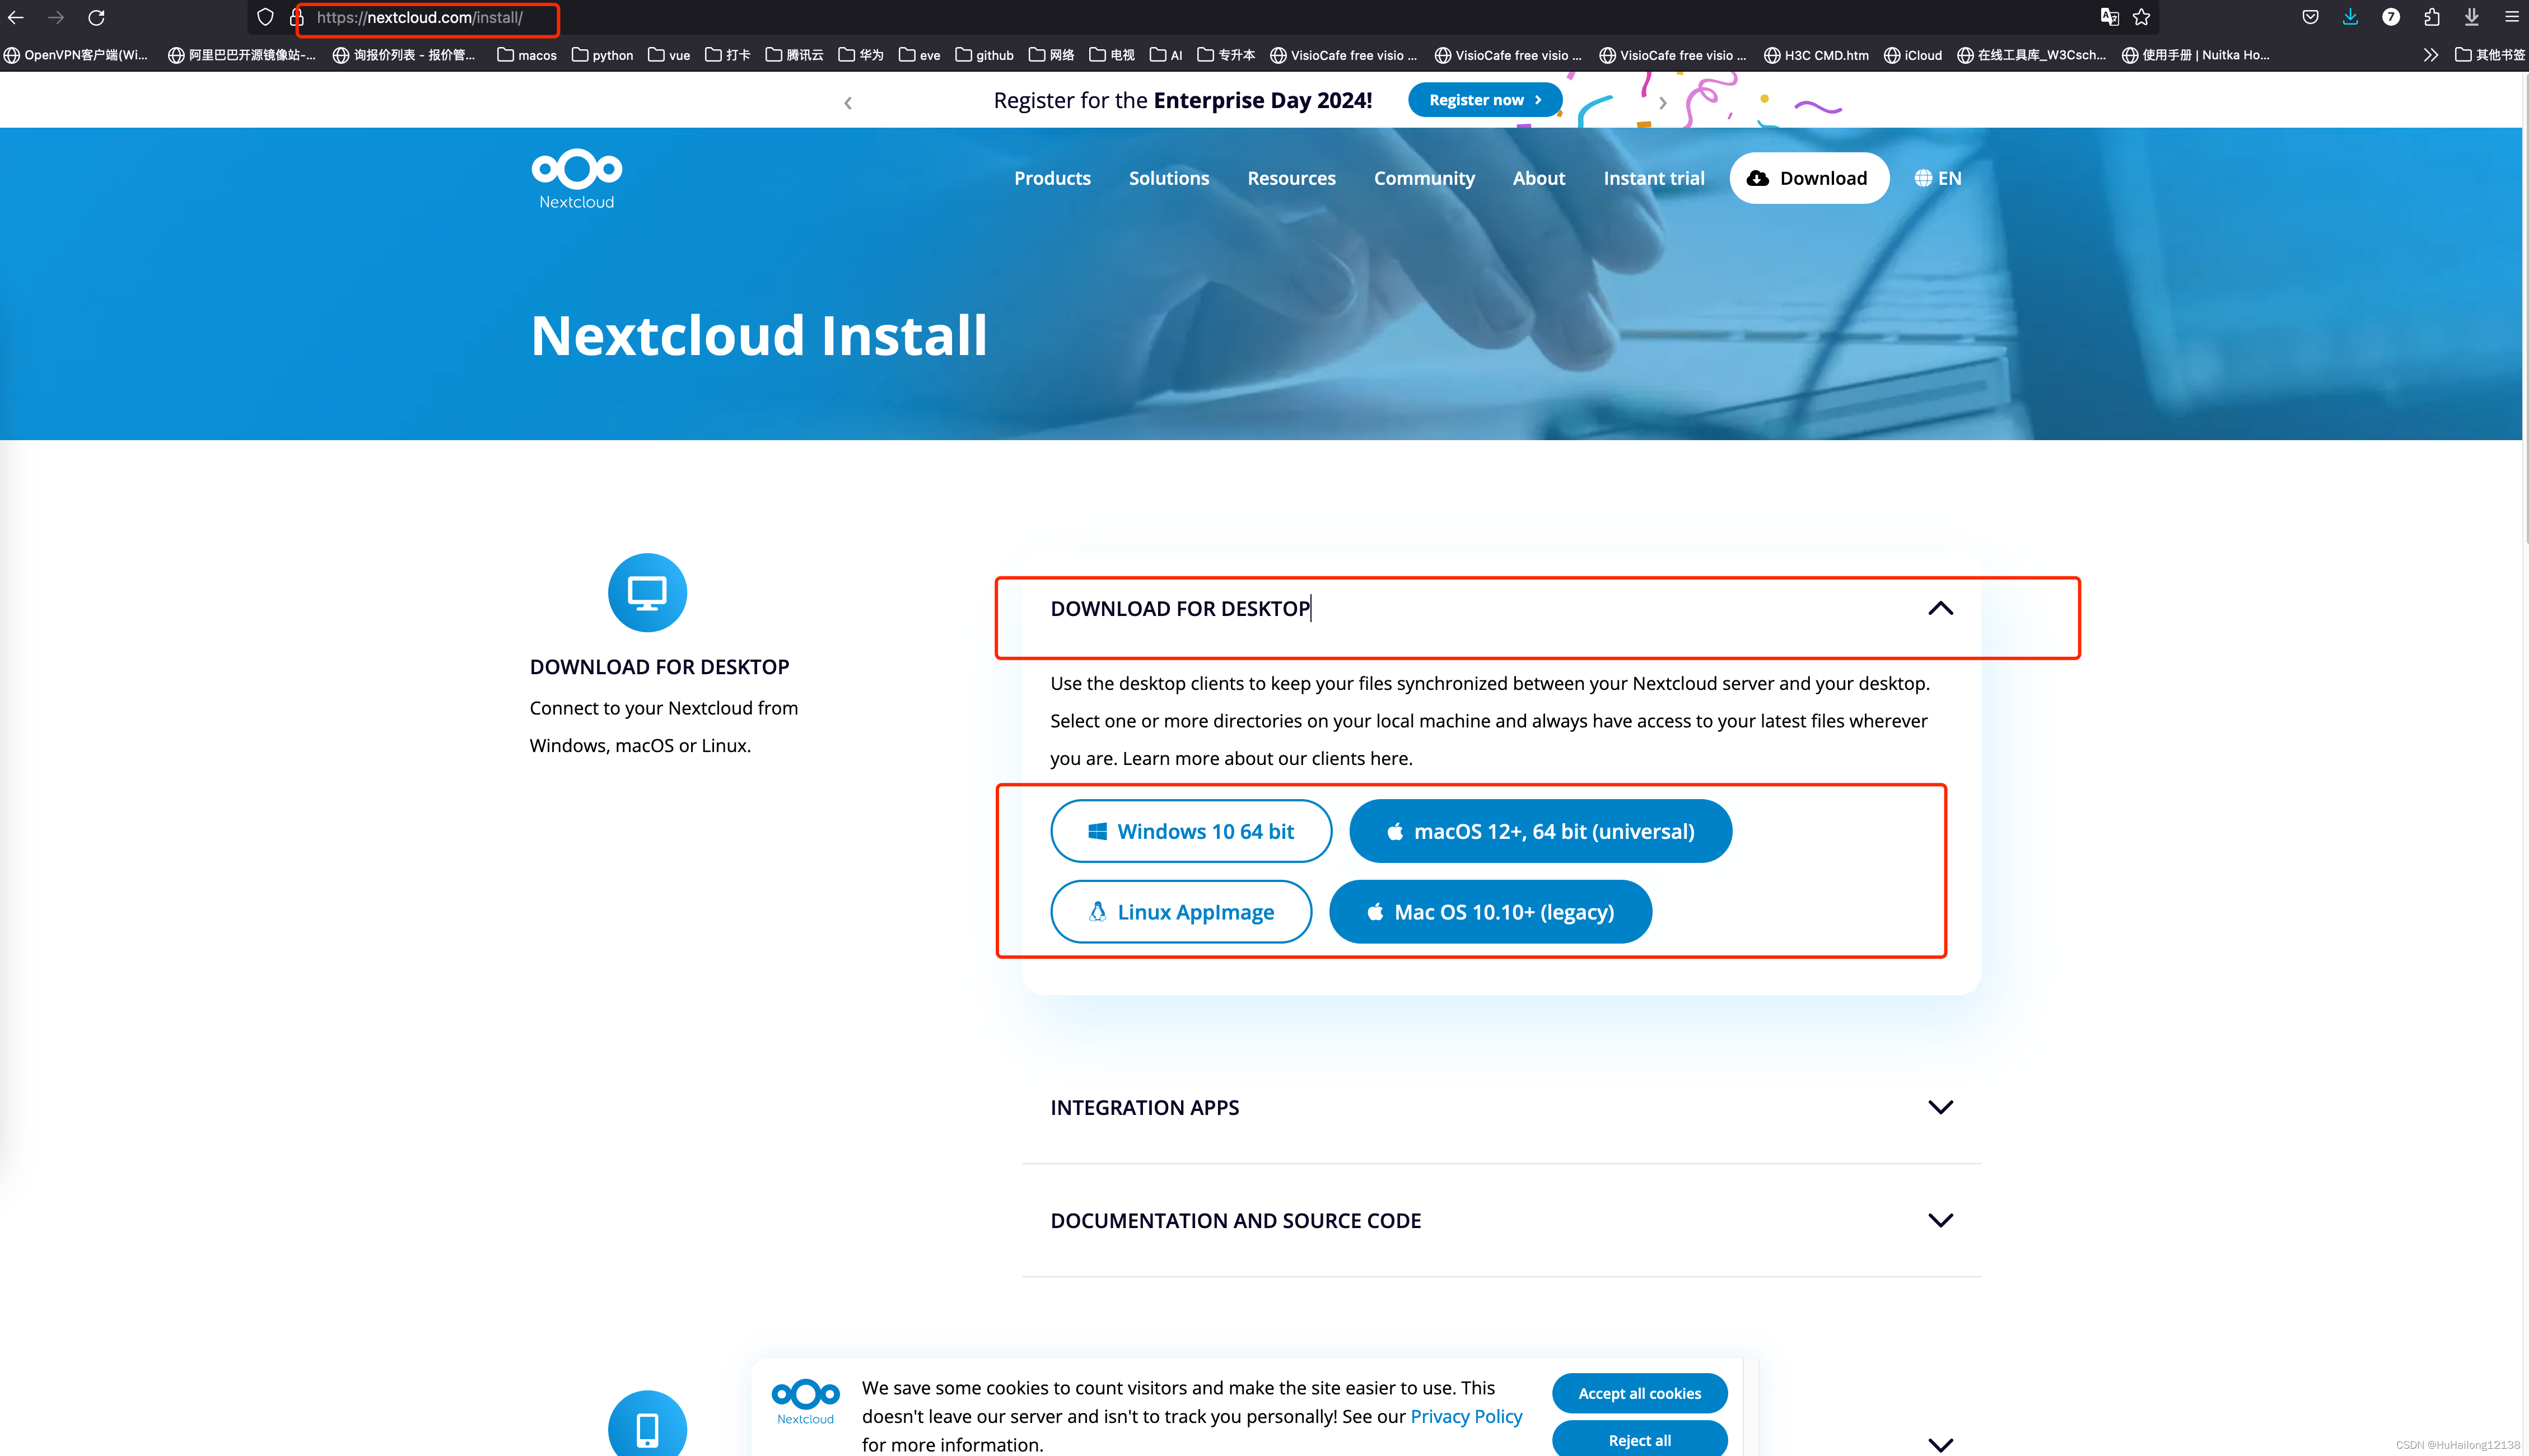This screenshot has height=1456, width=2529.
Task: Click the desktop monitor circle icon
Action: (647, 593)
